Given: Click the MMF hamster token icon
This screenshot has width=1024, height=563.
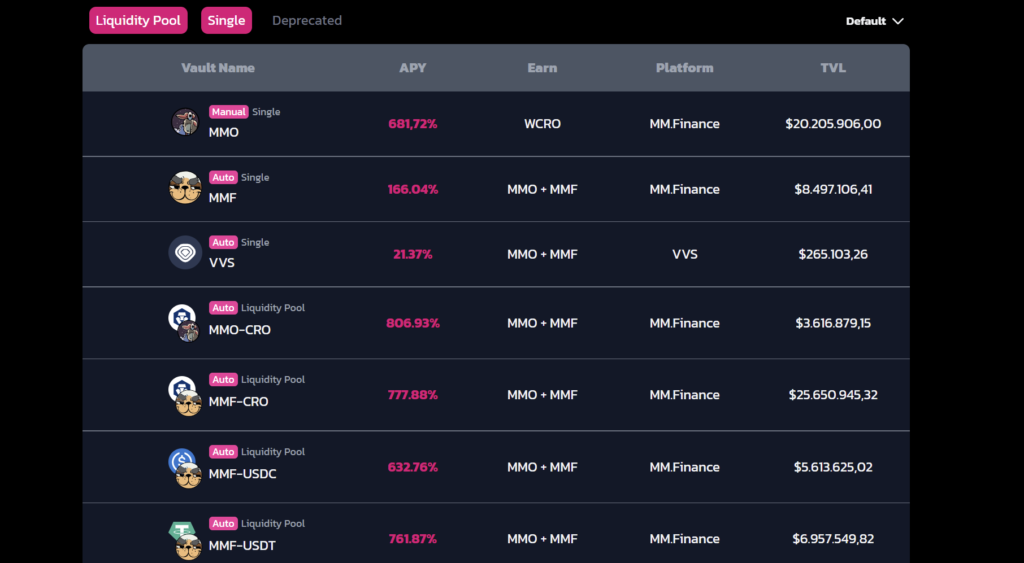Looking at the screenshot, I should pyautogui.click(x=185, y=188).
